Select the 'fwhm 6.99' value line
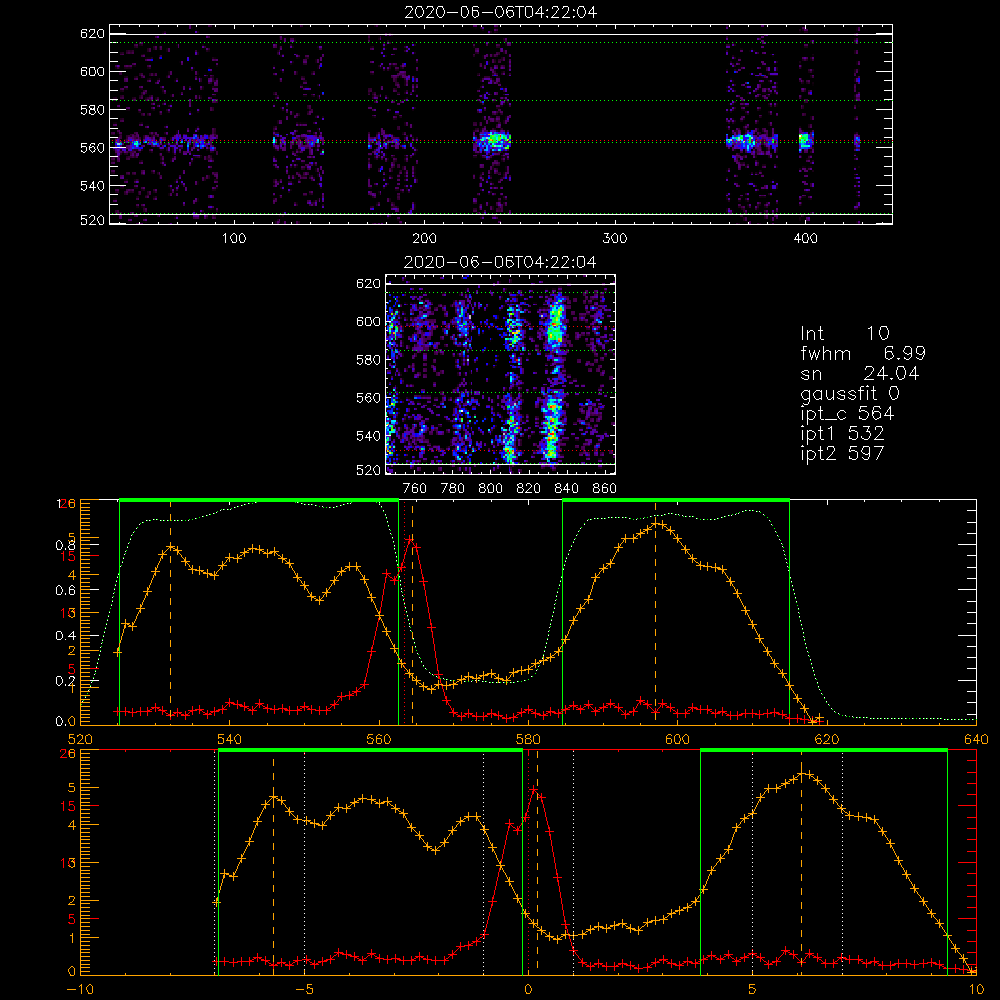This screenshot has width=1000, height=1000. coord(863,353)
